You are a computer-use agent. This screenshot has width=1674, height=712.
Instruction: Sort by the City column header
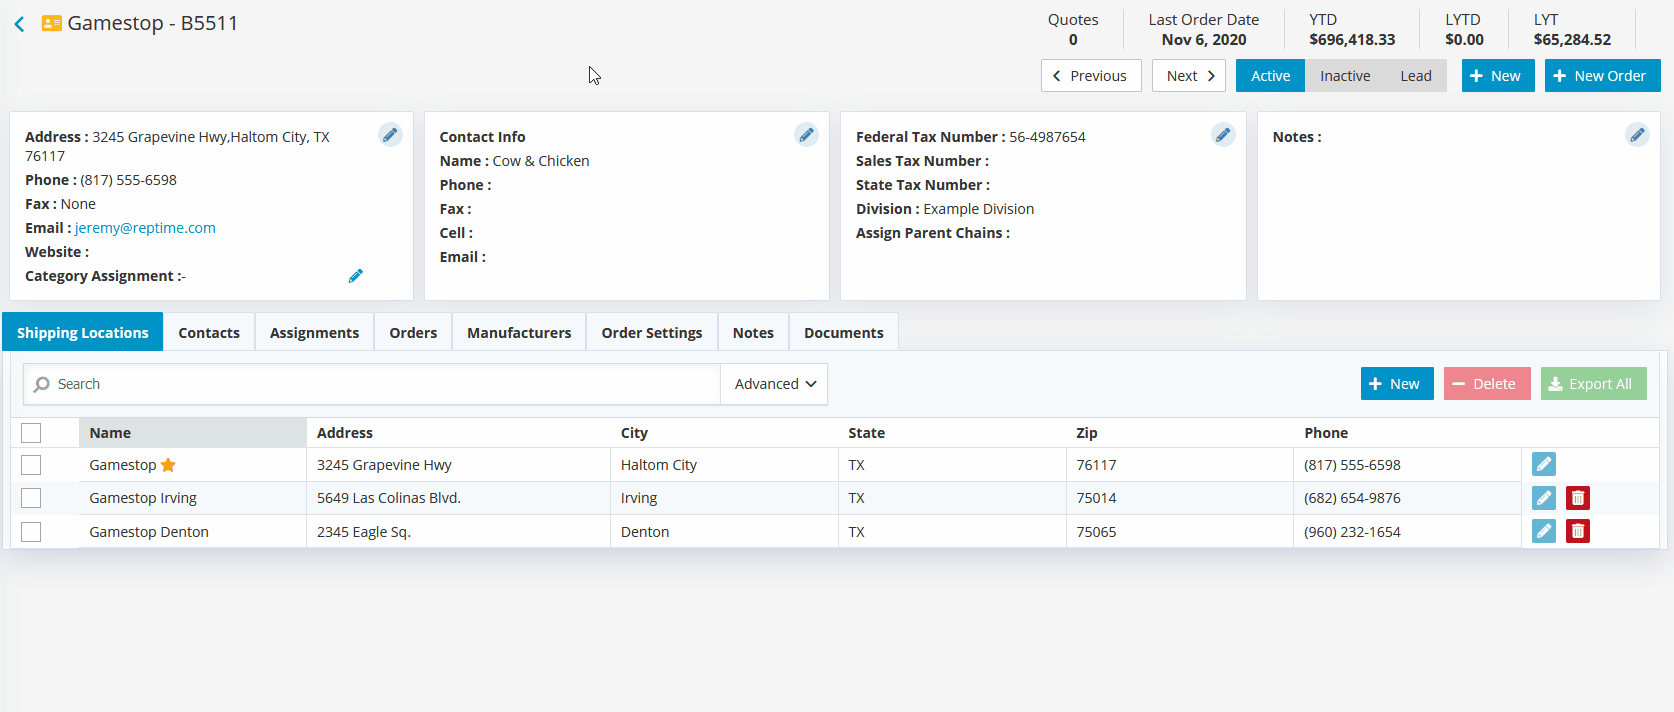point(724,433)
